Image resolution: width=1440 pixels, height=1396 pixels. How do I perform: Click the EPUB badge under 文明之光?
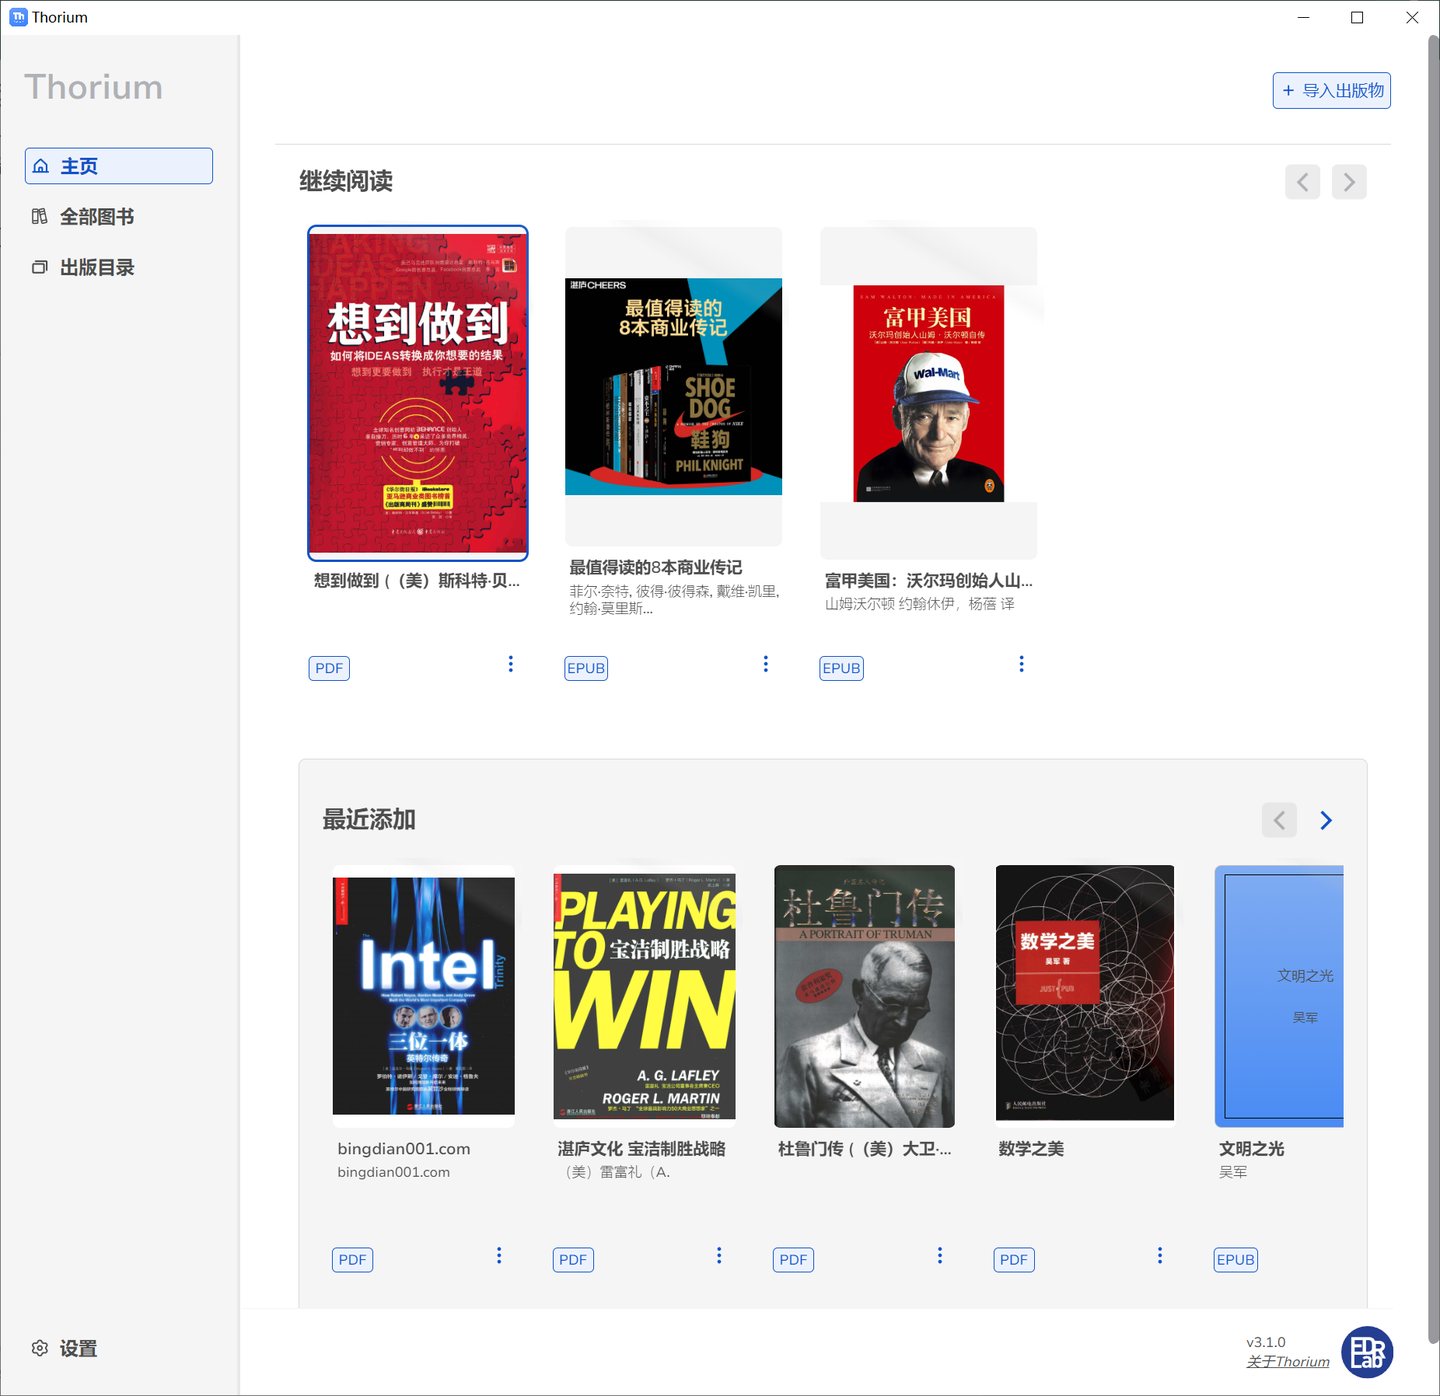1235,1259
